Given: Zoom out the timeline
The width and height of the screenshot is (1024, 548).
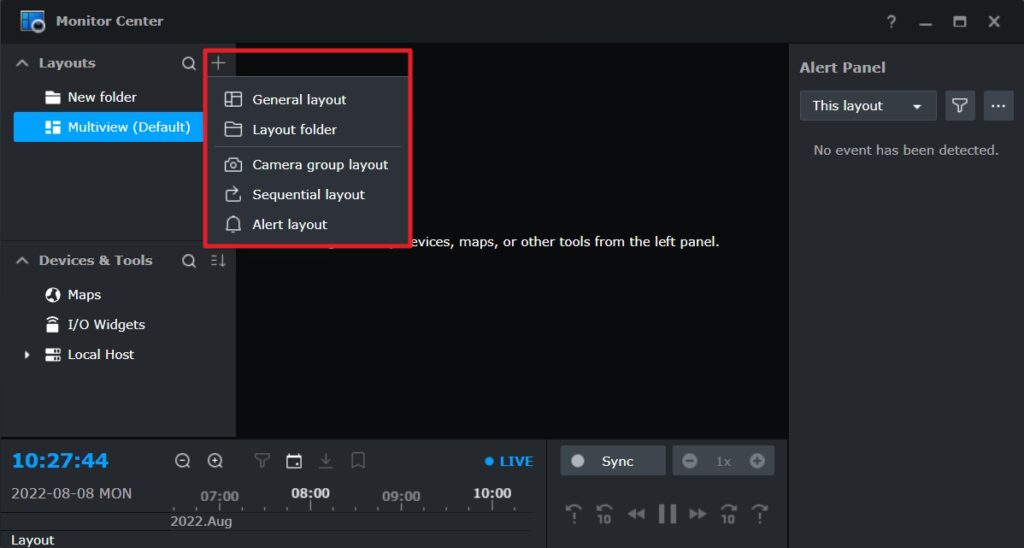Looking at the screenshot, I should [x=183, y=461].
